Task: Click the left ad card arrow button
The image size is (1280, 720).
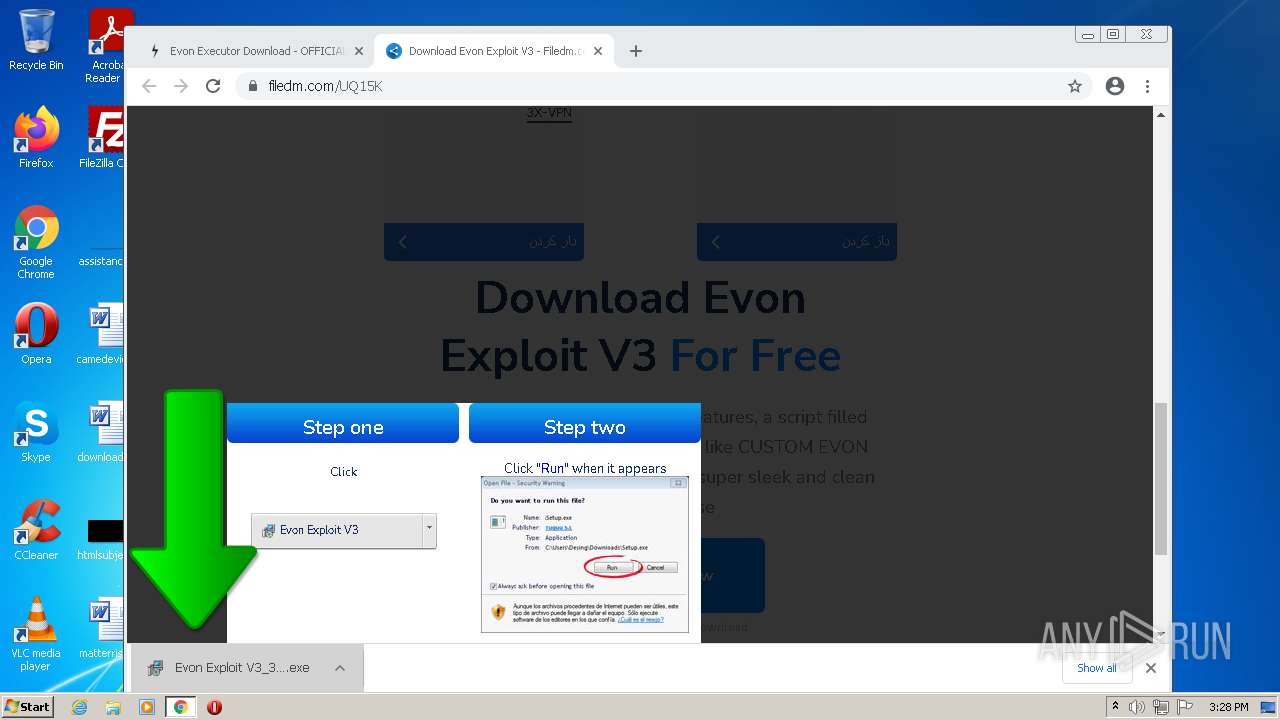Action: [x=484, y=241]
